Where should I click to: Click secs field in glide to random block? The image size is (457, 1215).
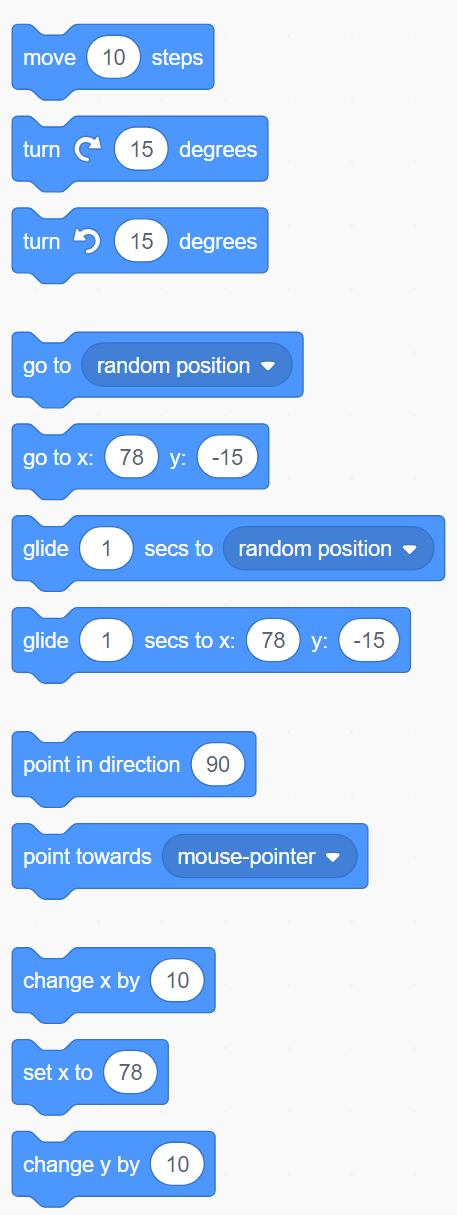[106, 549]
